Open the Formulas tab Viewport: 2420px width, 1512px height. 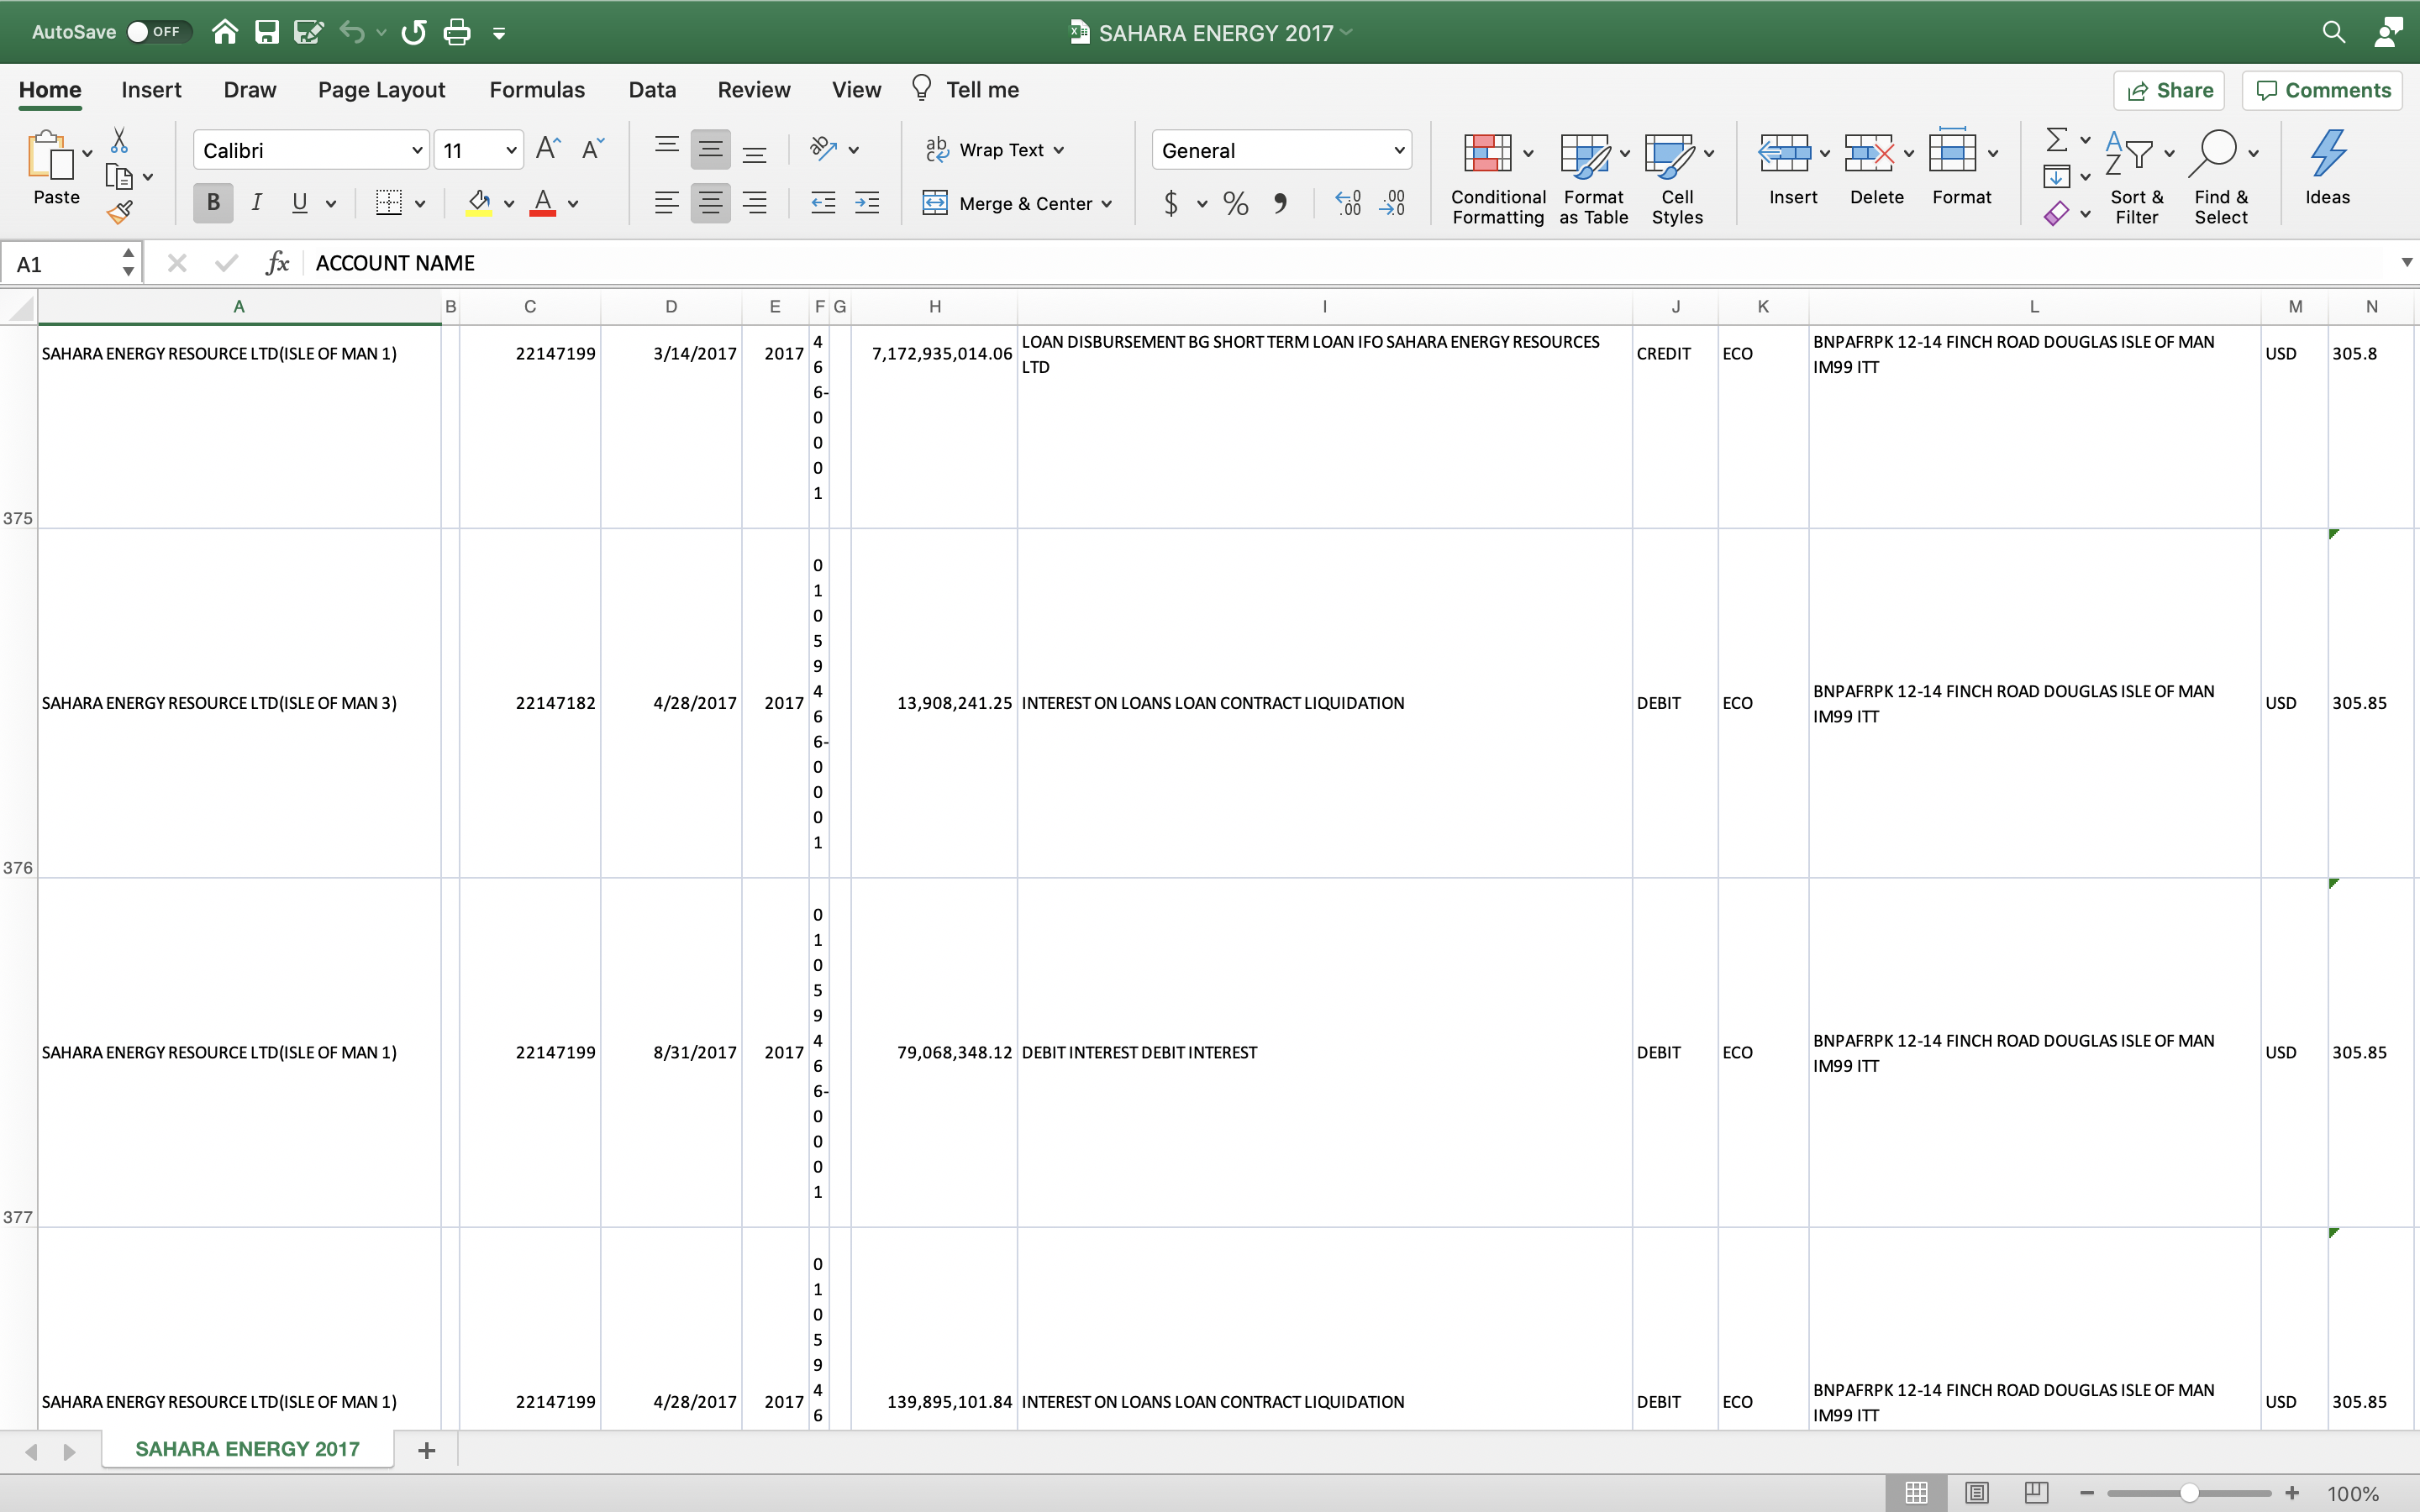[x=537, y=90]
